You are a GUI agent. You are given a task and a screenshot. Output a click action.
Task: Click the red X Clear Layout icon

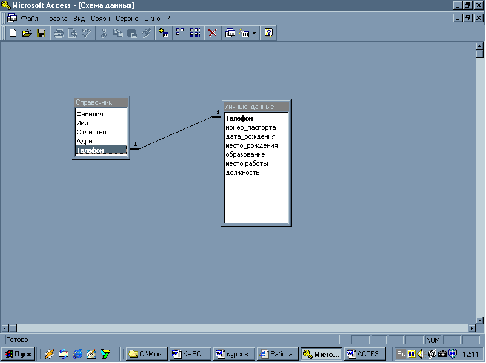pyautogui.click(x=212, y=33)
